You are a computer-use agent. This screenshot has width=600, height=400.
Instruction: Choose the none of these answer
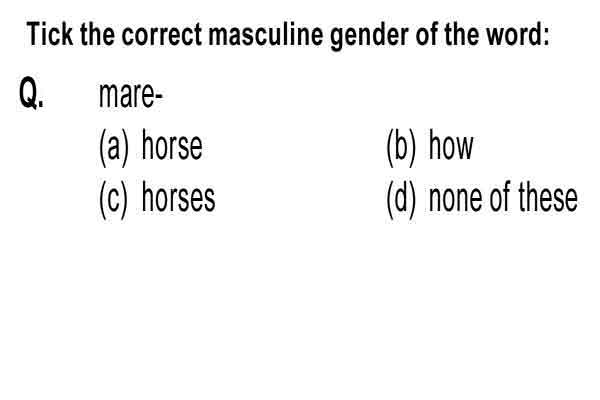click(x=503, y=198)
